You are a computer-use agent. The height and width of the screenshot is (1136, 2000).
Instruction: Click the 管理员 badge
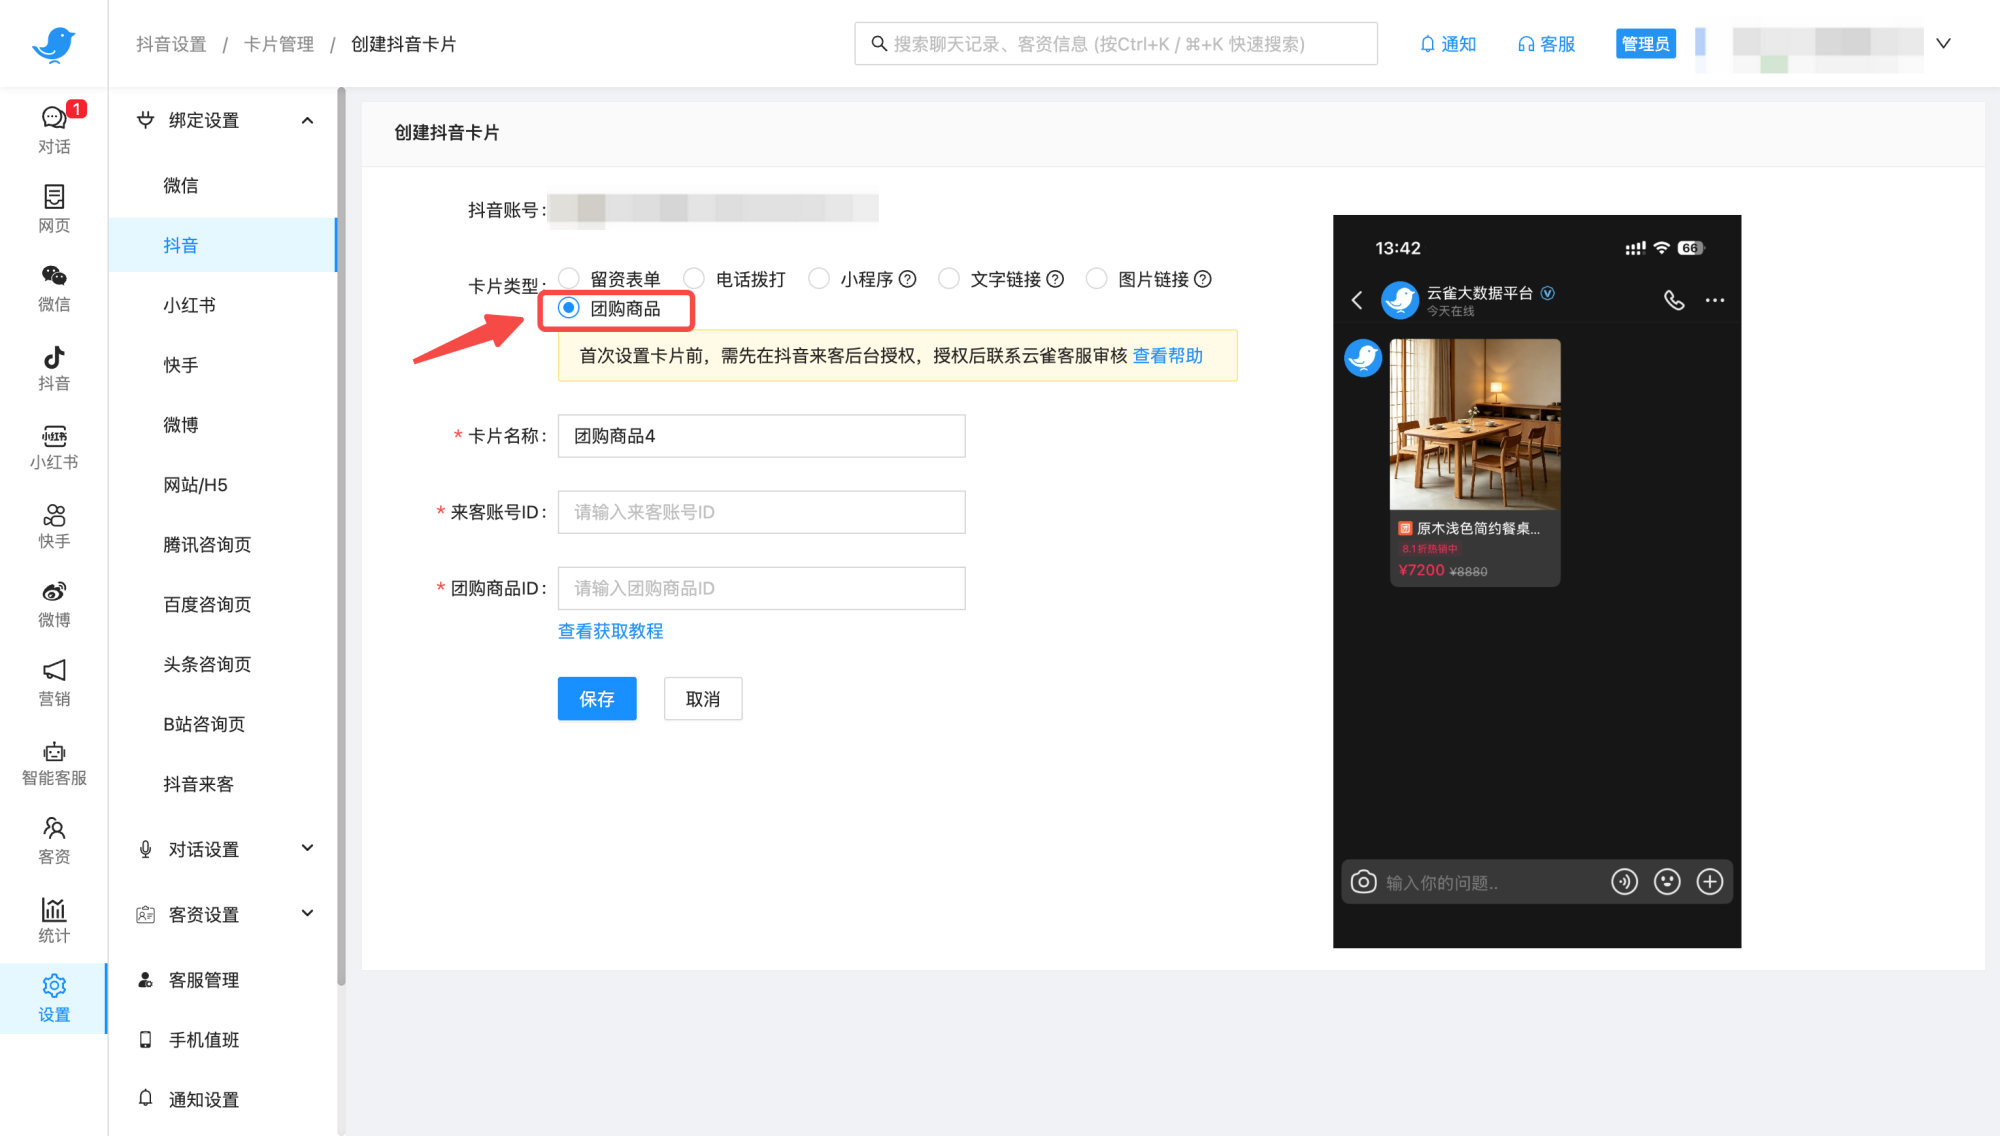(x=1645, y=44)
